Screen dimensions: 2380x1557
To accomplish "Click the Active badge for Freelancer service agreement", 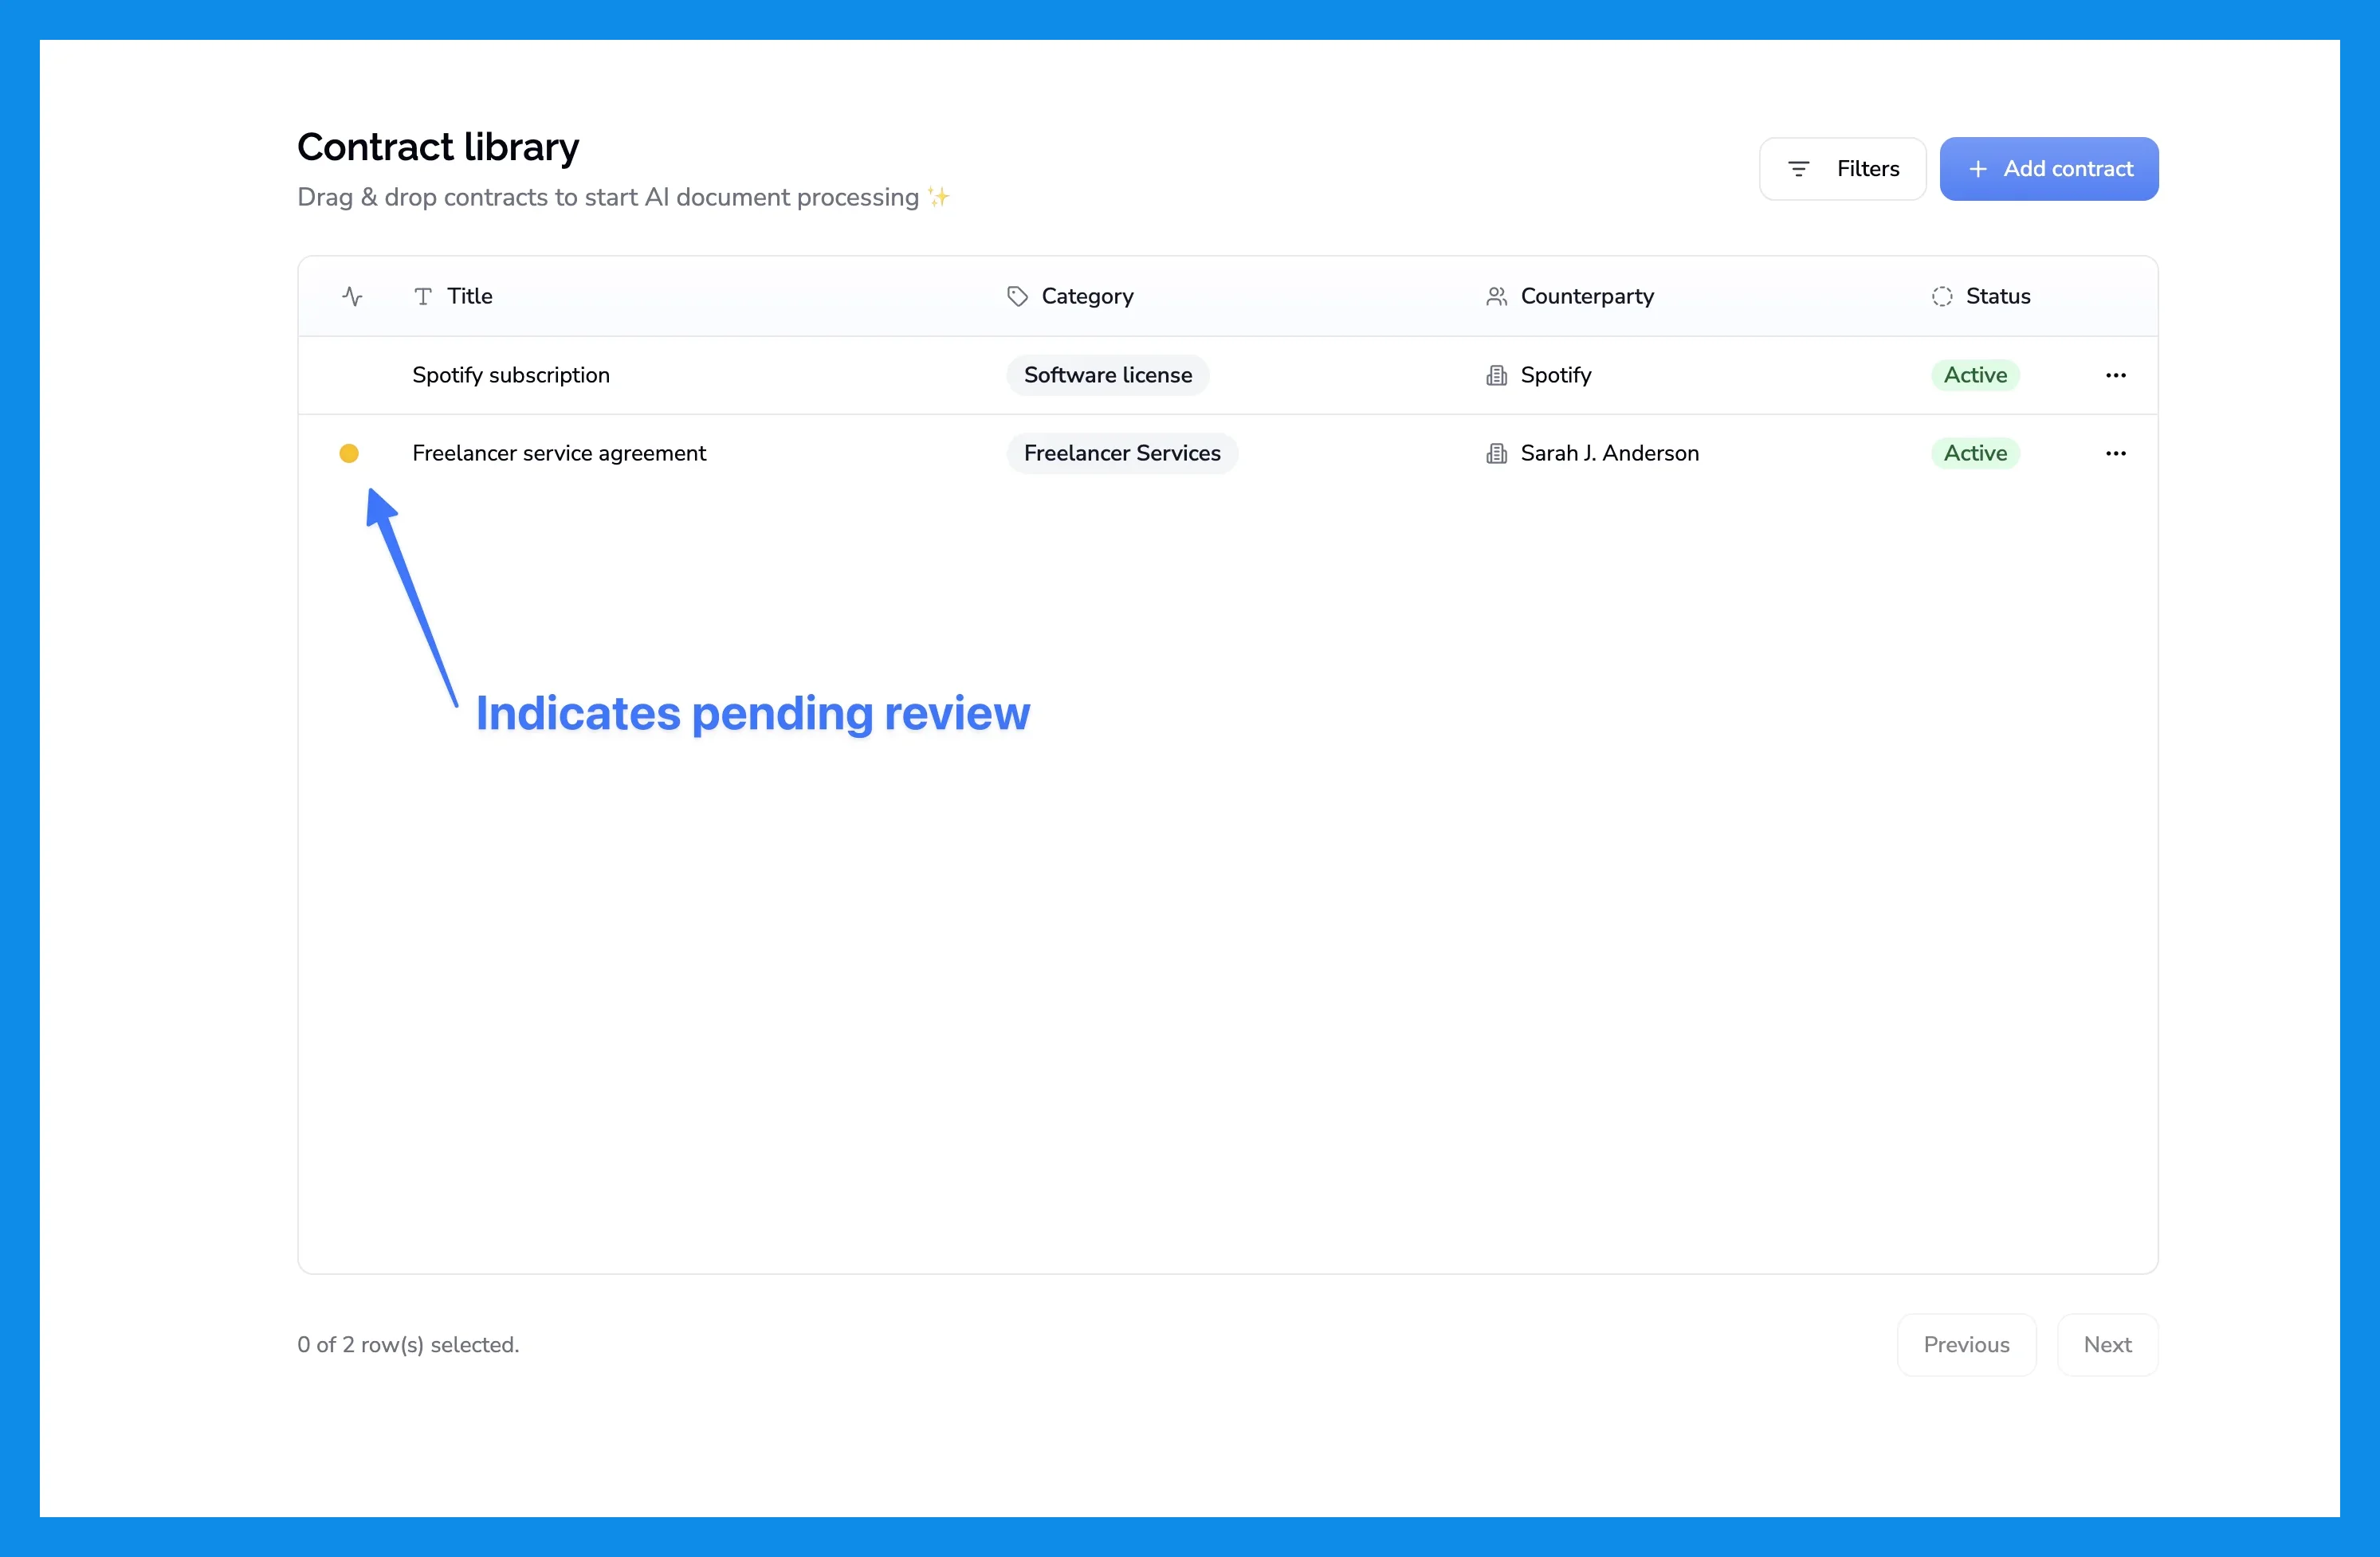I will [x=1975, y=453].
